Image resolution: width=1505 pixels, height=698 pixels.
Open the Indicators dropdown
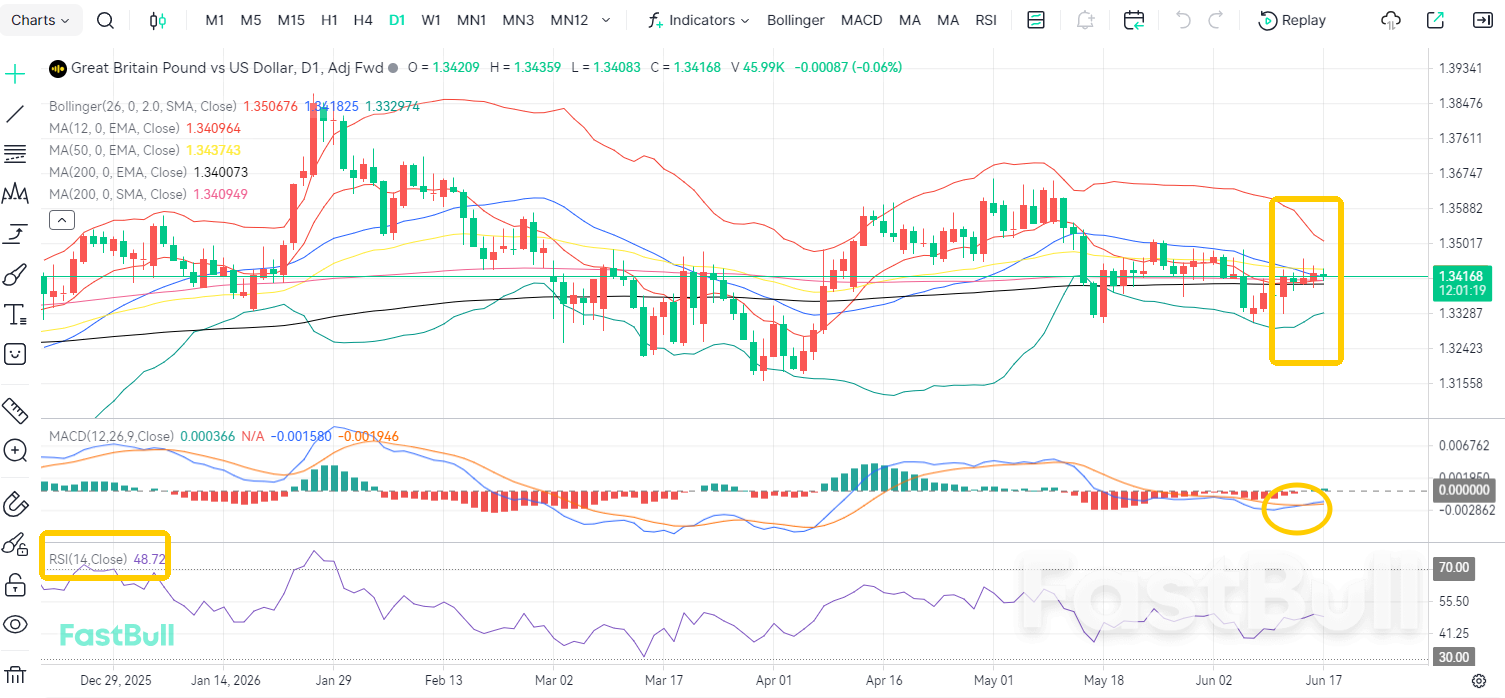pyautogui.click(x=698, y=20)
